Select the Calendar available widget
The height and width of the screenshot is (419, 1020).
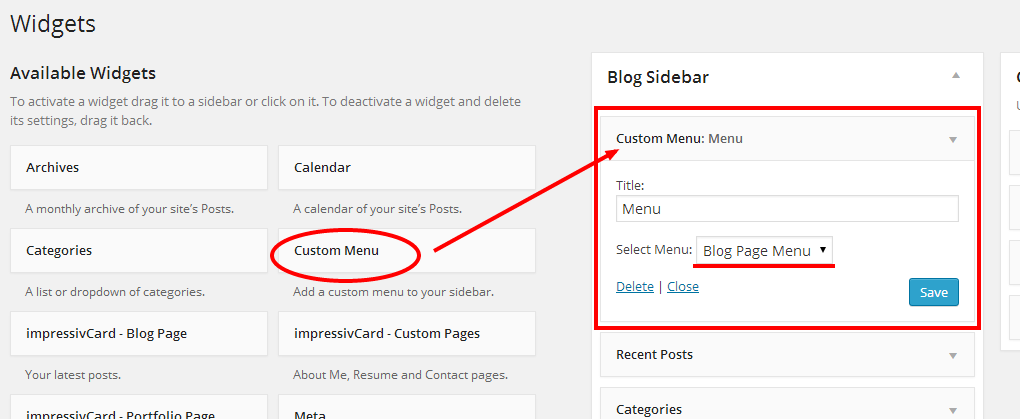pyautogui.click(x=406, y=167)
